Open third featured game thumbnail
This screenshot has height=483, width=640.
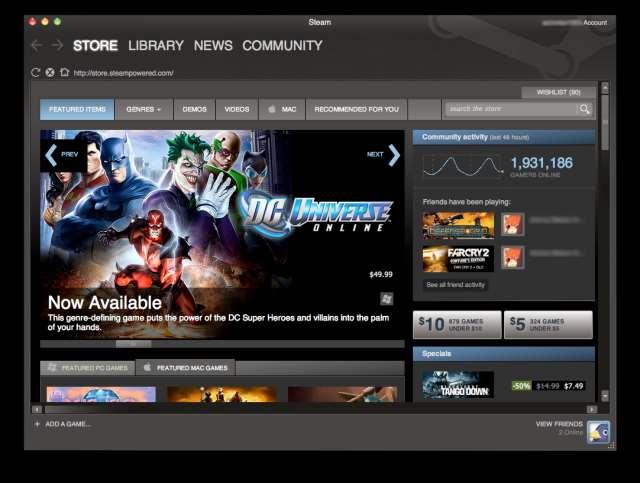coord(342,394)
